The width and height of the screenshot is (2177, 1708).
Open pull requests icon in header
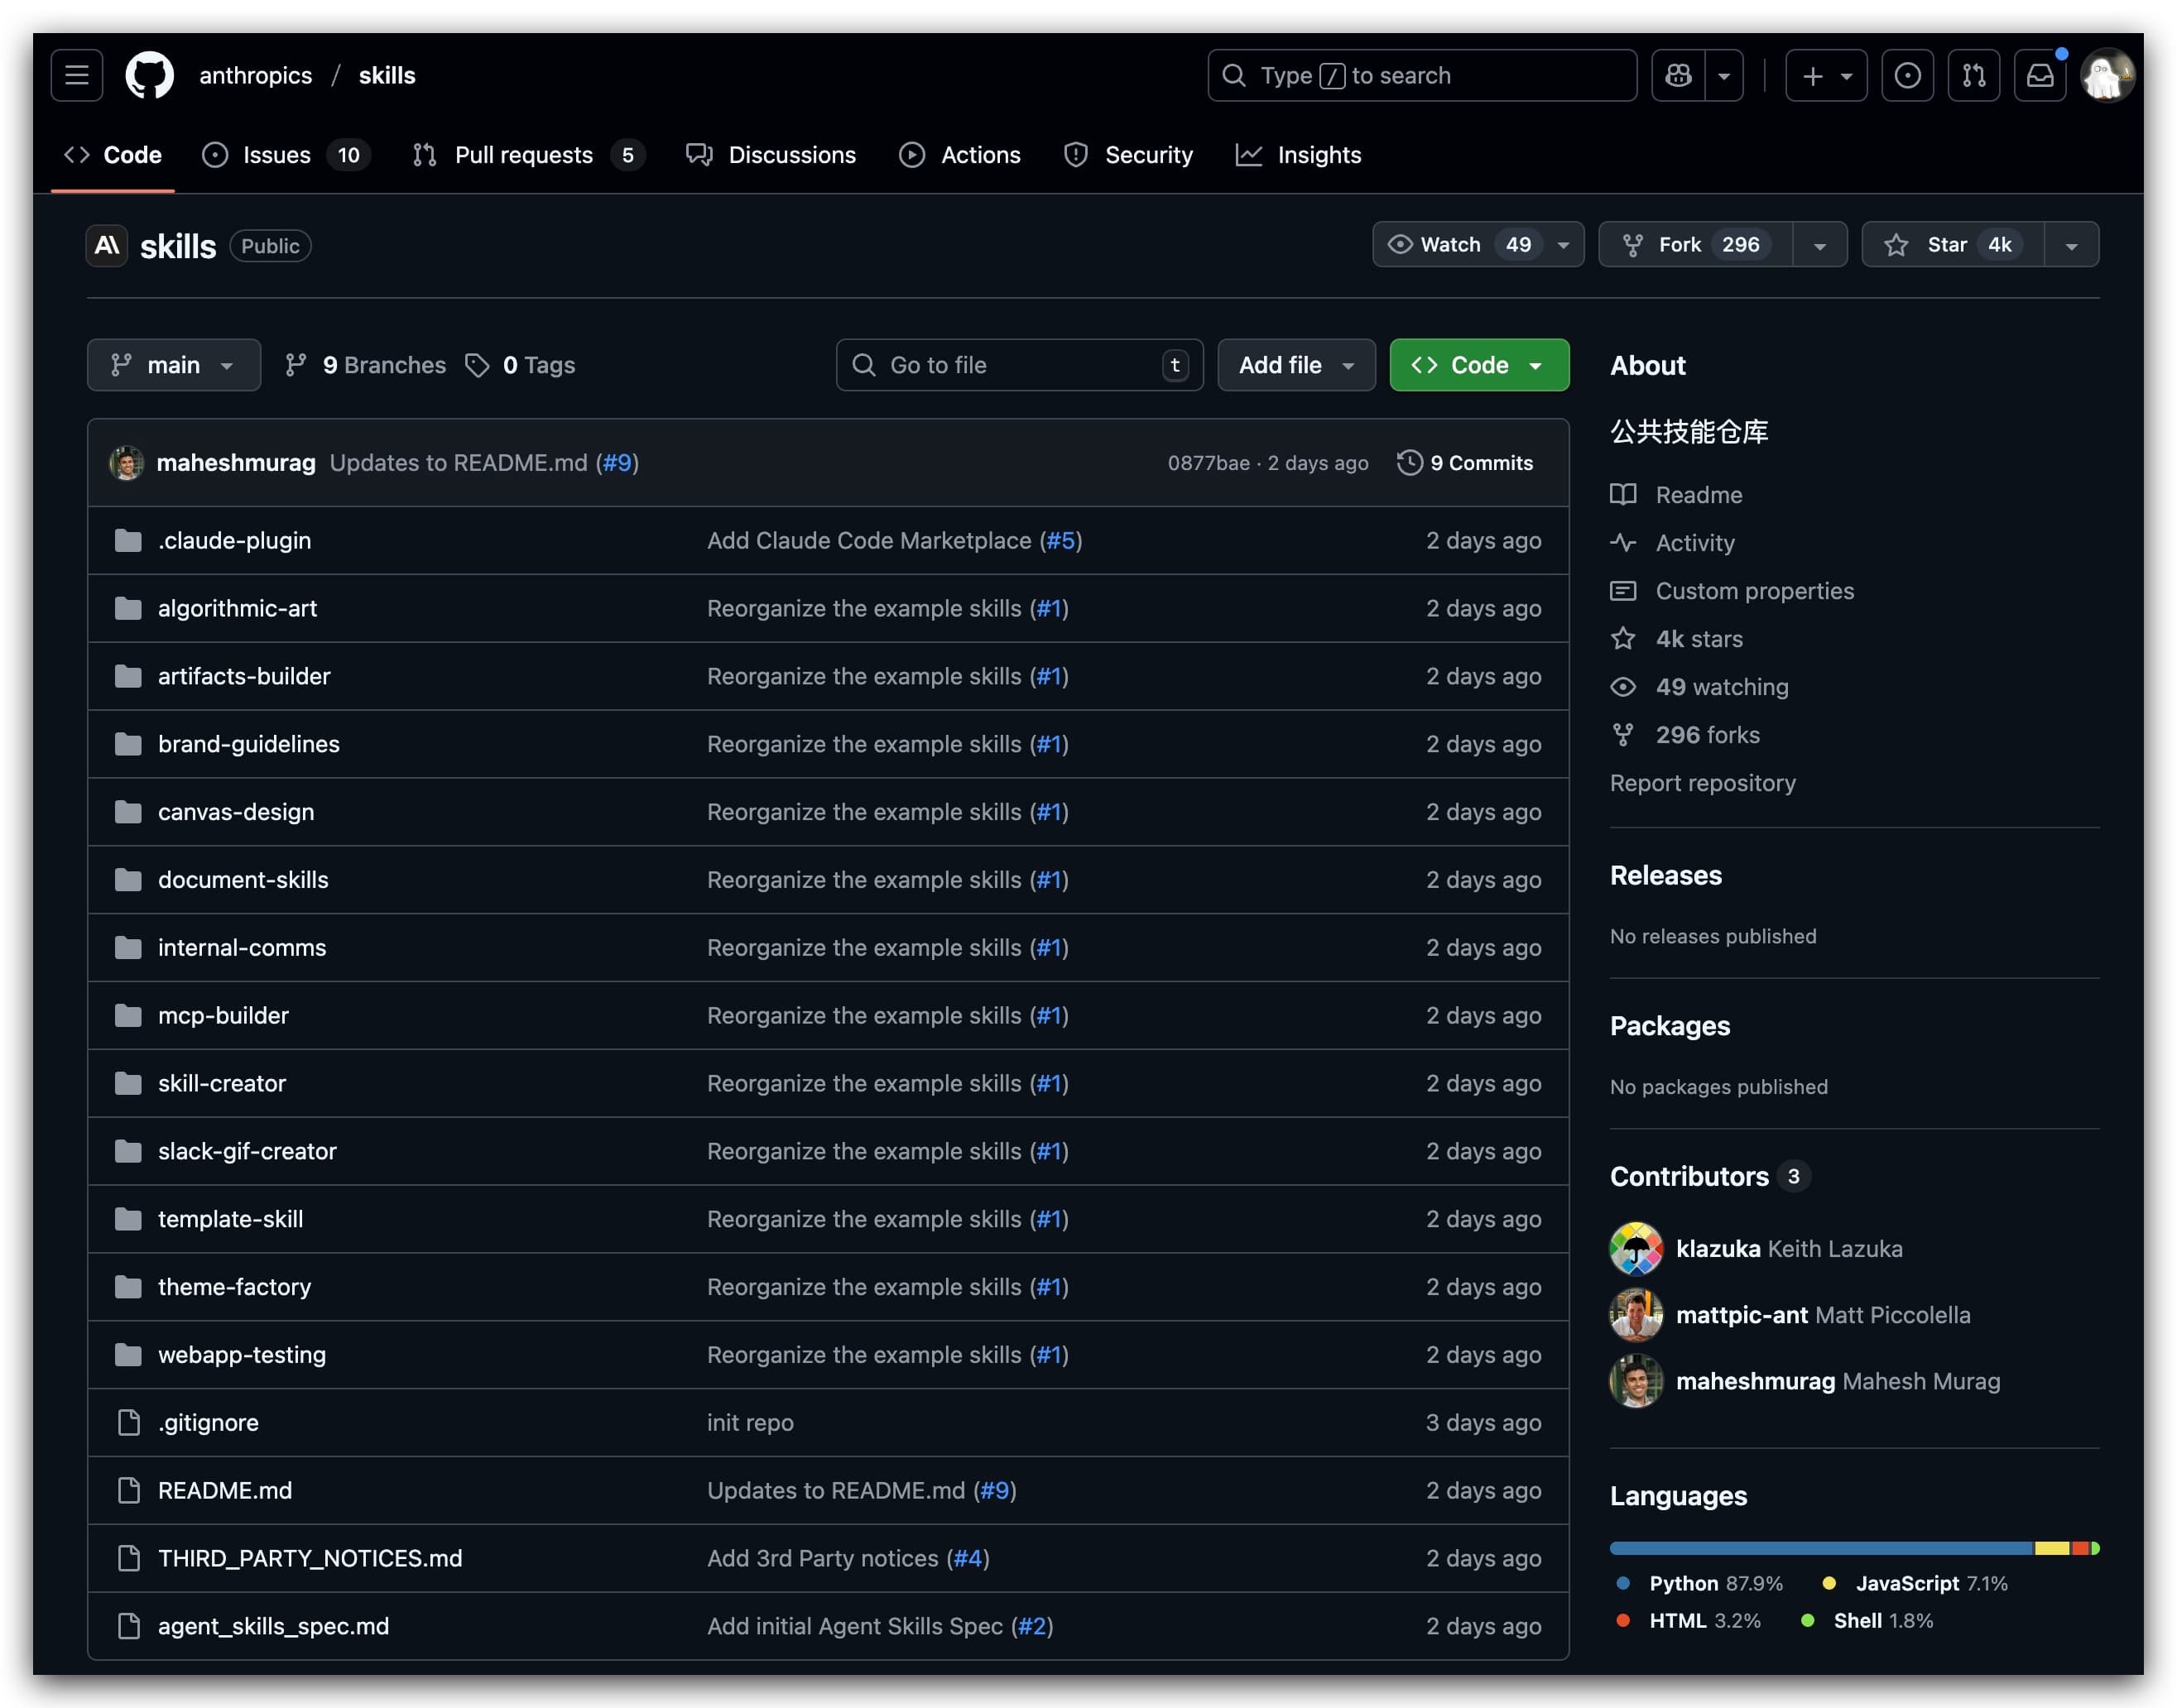click(x=1973, y=75)
